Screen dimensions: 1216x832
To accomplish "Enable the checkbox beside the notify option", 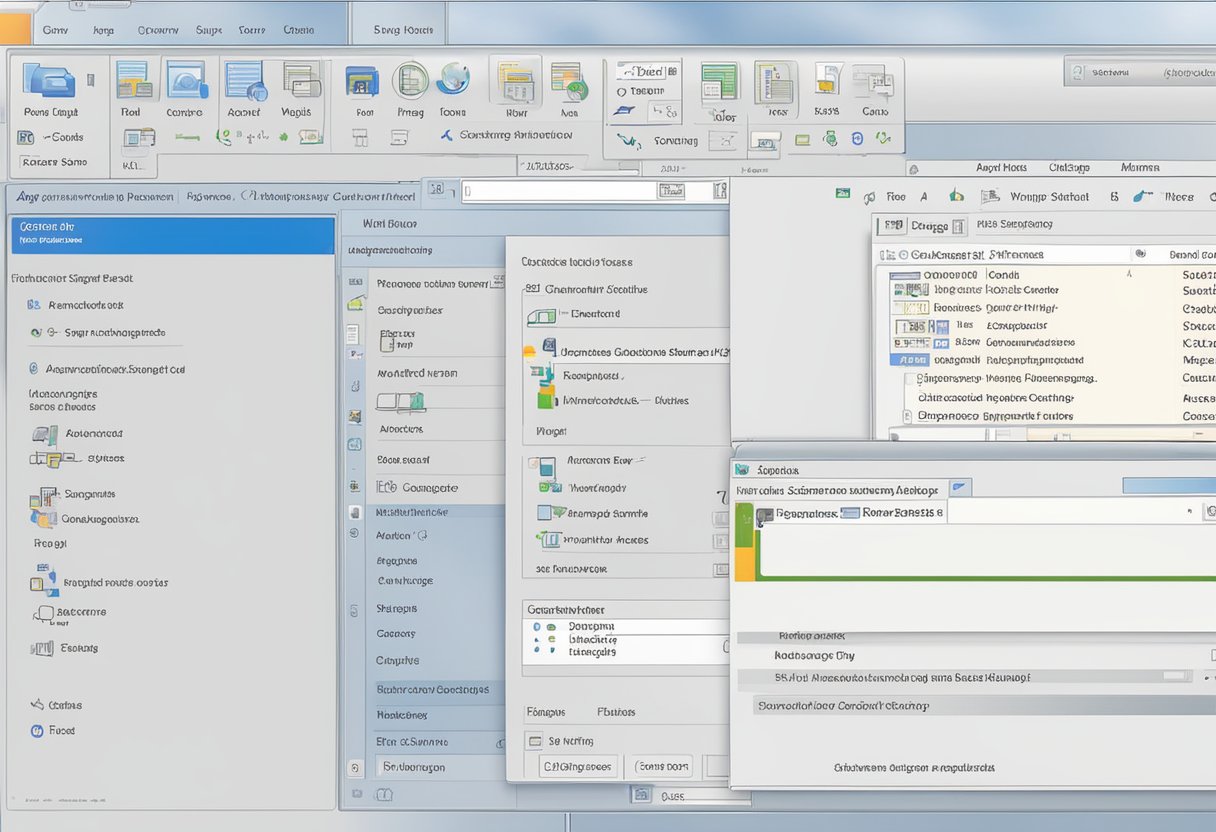I will (536, 741).
